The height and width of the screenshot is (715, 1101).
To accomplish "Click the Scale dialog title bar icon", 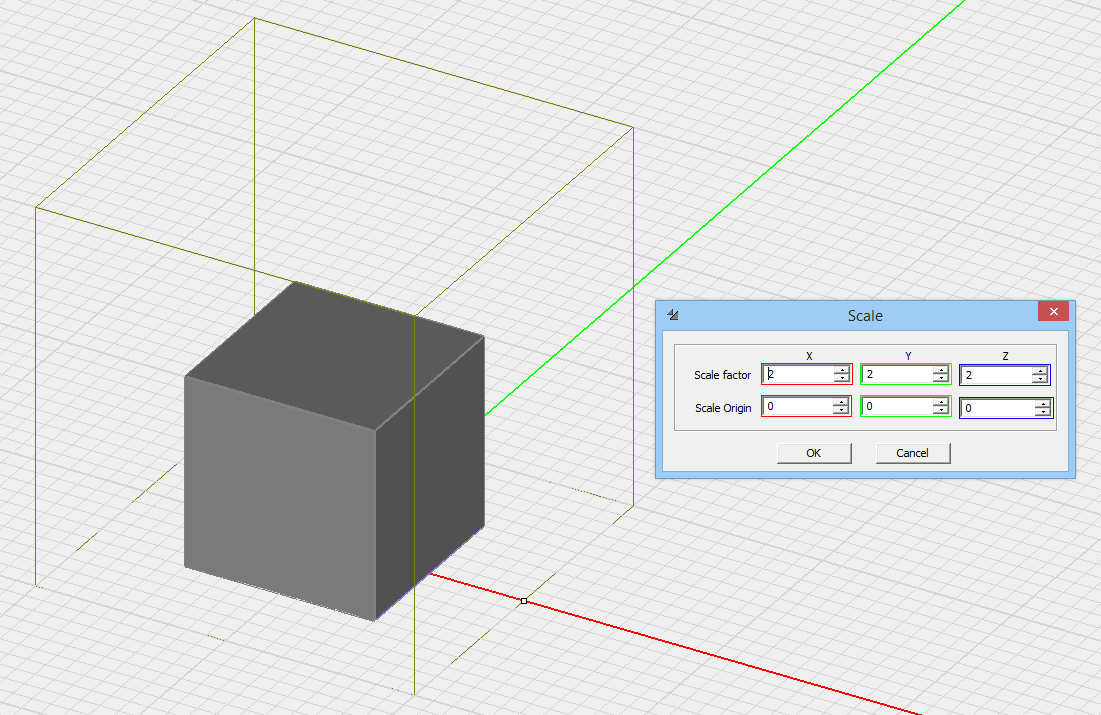I will tap(673, 315).
